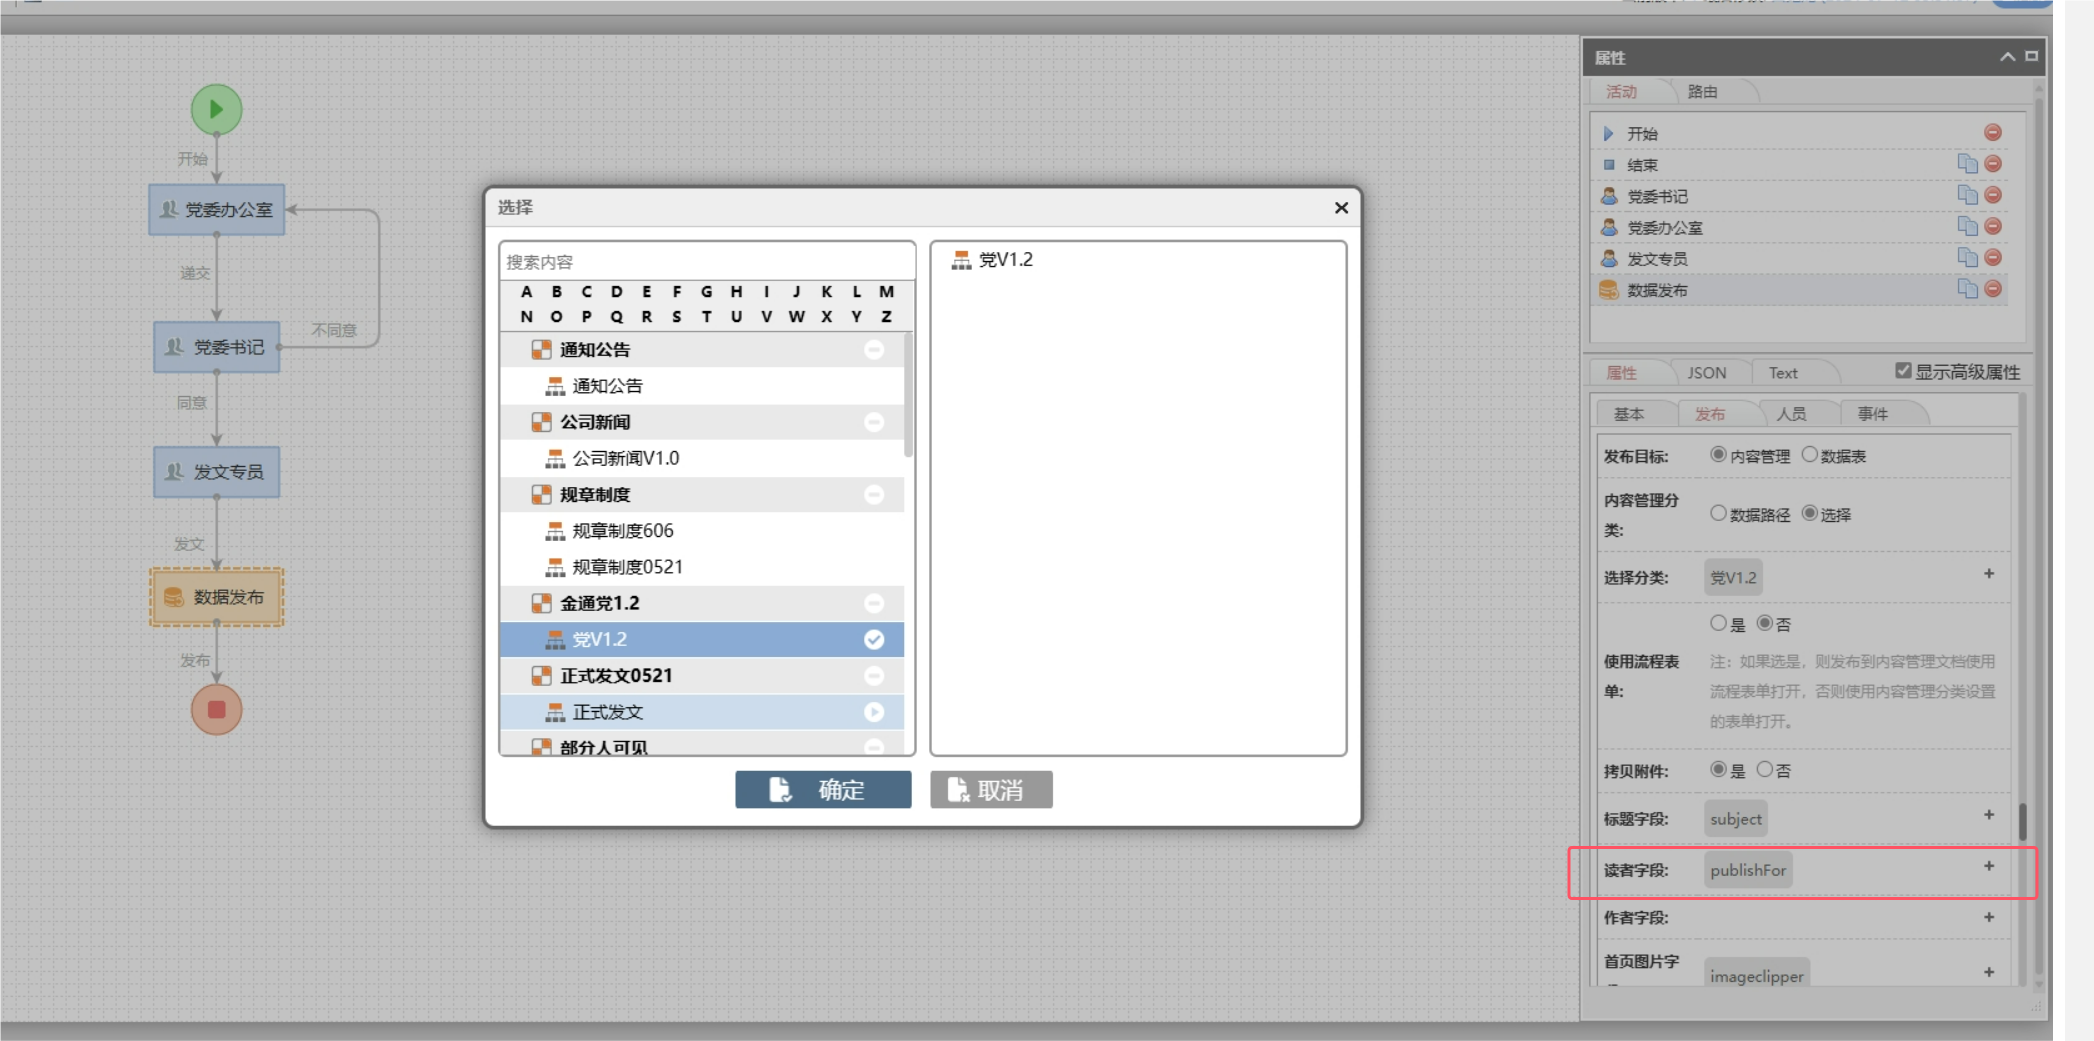Collapse the 正式发文0521 group

(874, 676)
